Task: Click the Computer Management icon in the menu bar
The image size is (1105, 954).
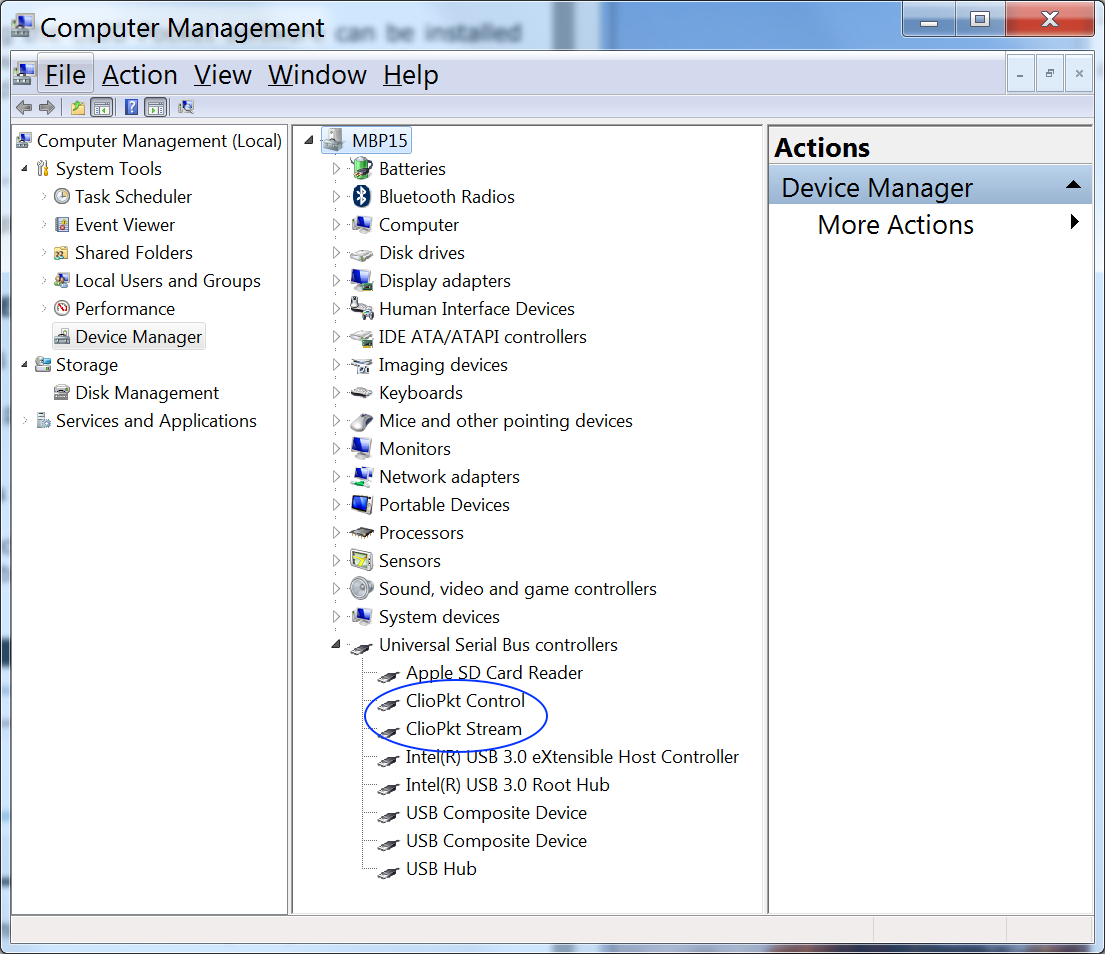Action: point(24,74)
